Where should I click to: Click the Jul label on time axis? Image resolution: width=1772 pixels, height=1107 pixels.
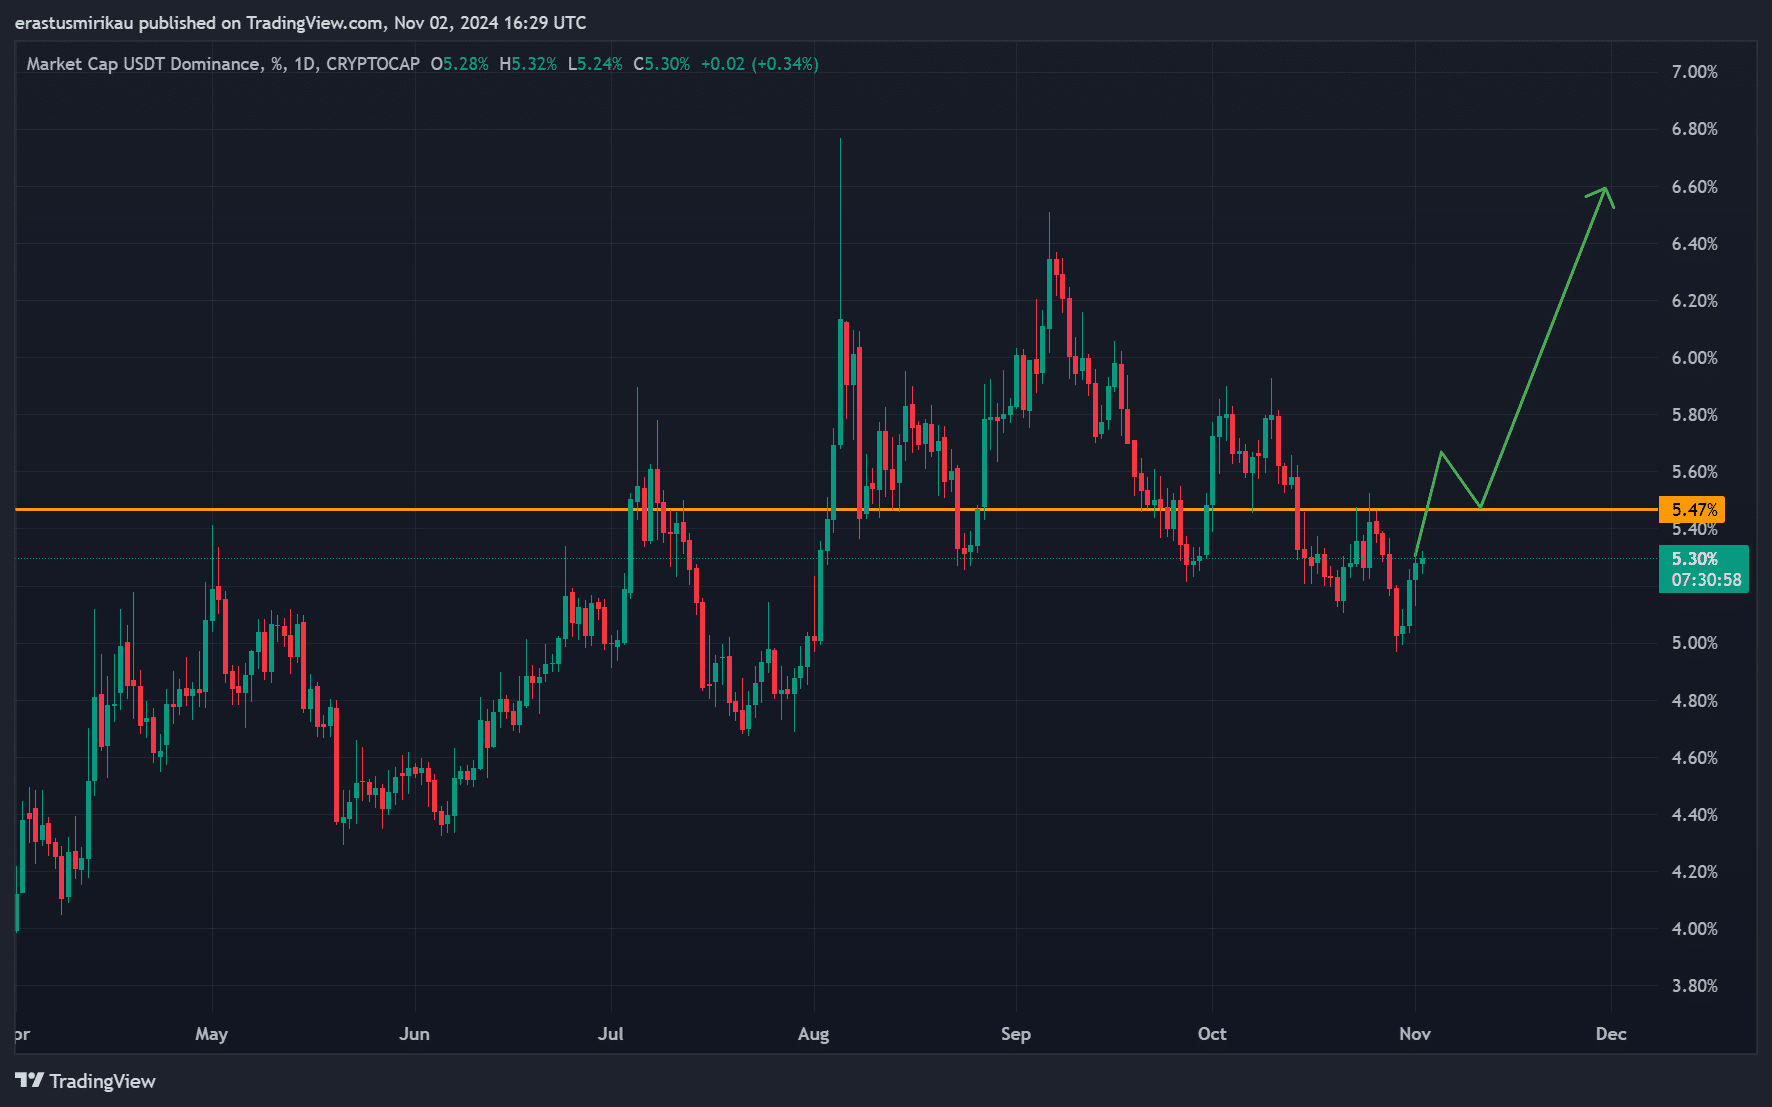[610, 1034]
